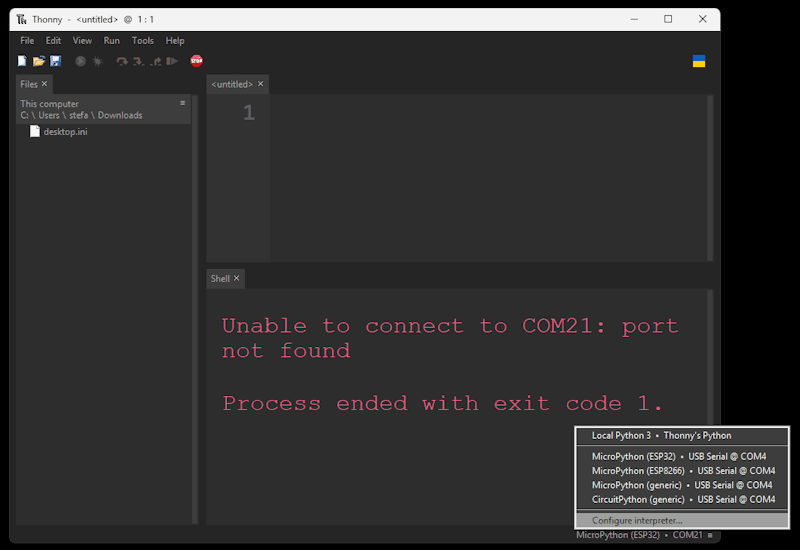Click line number 1 in editor gutter

(248, 113)
